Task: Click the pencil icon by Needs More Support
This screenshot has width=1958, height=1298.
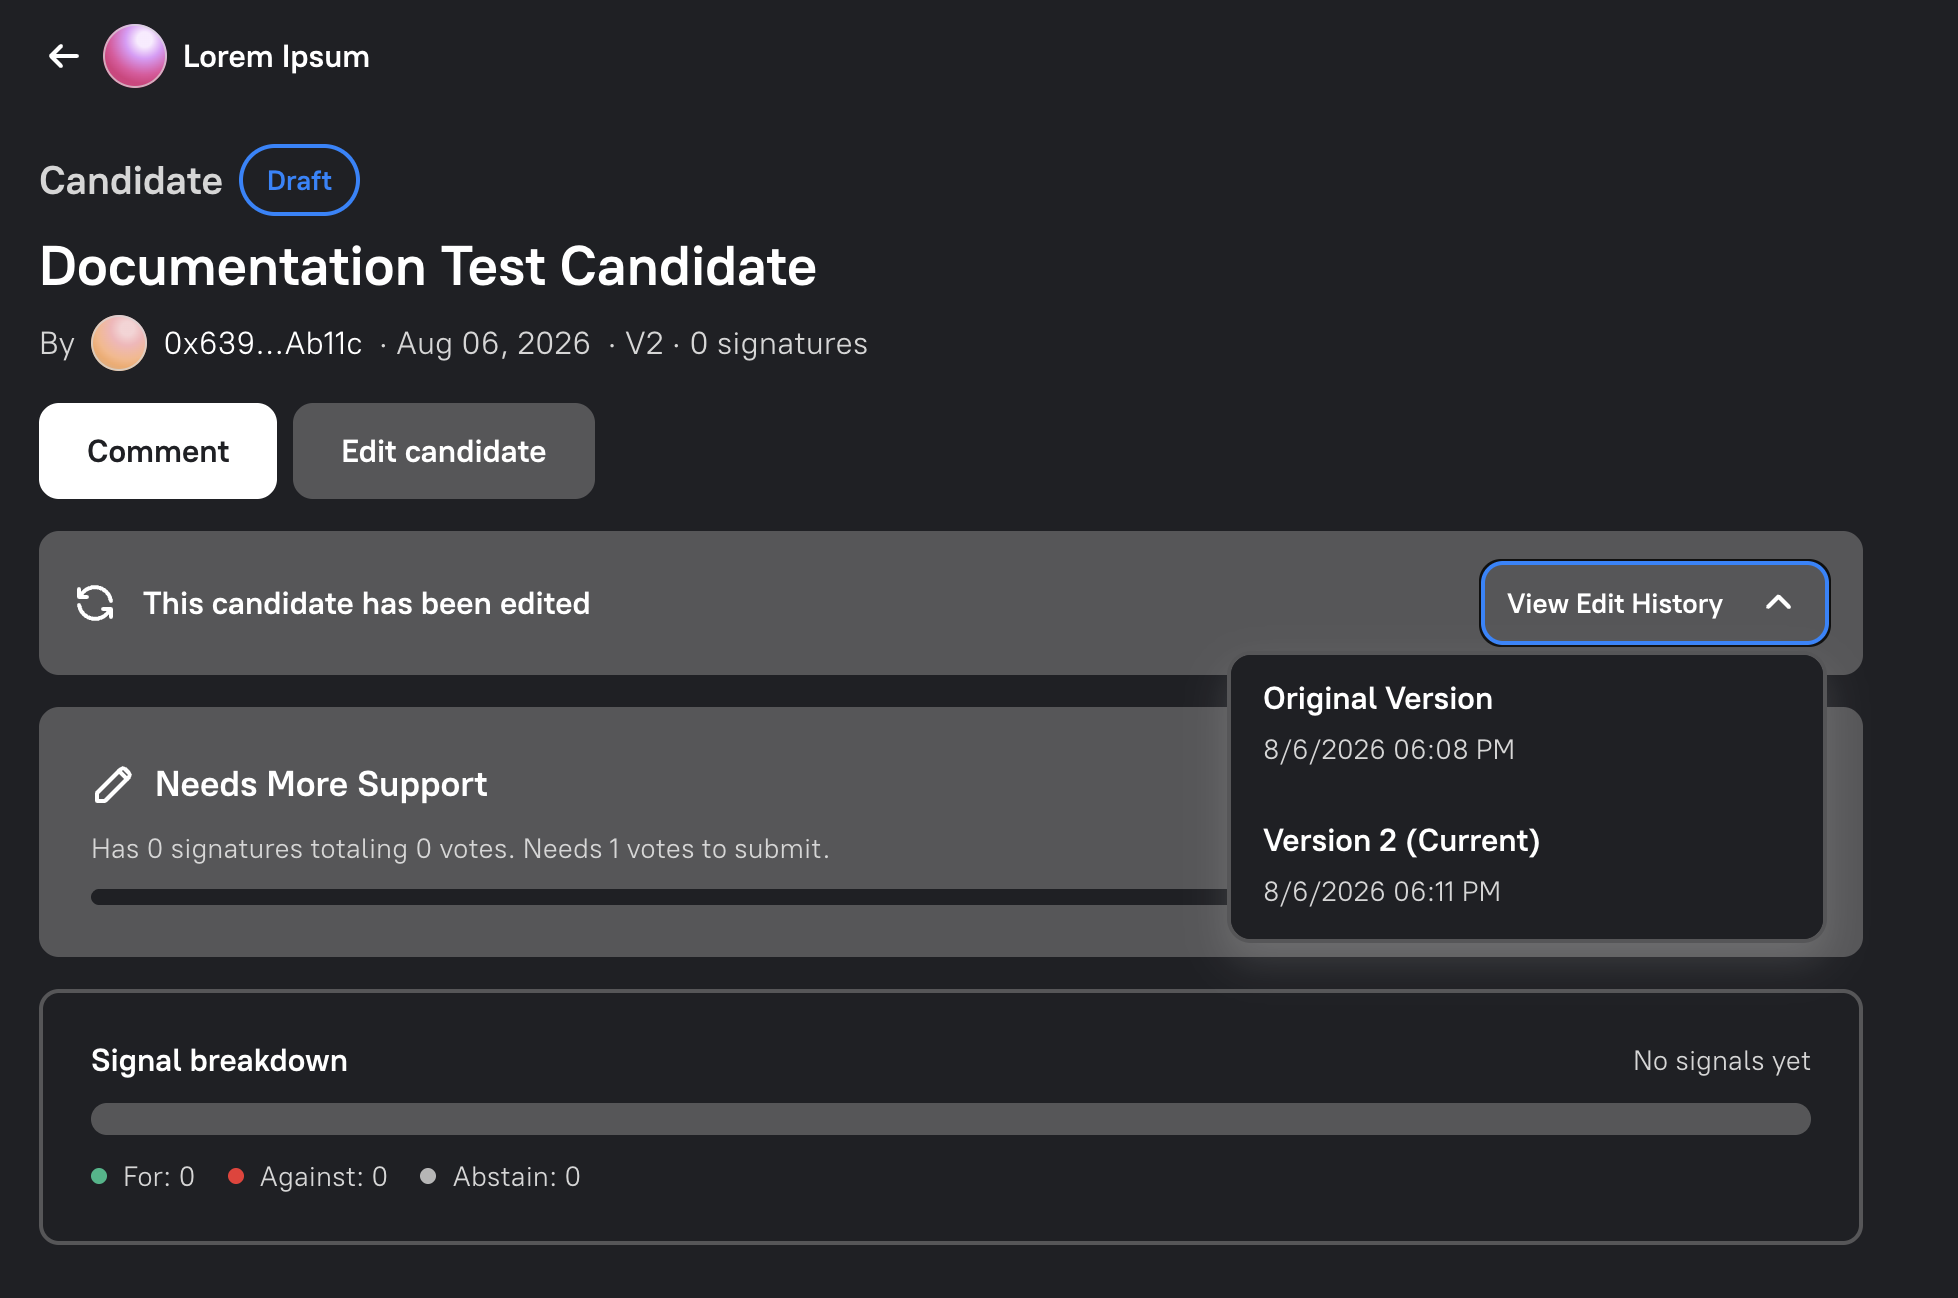Action: [x=113, y=784]
